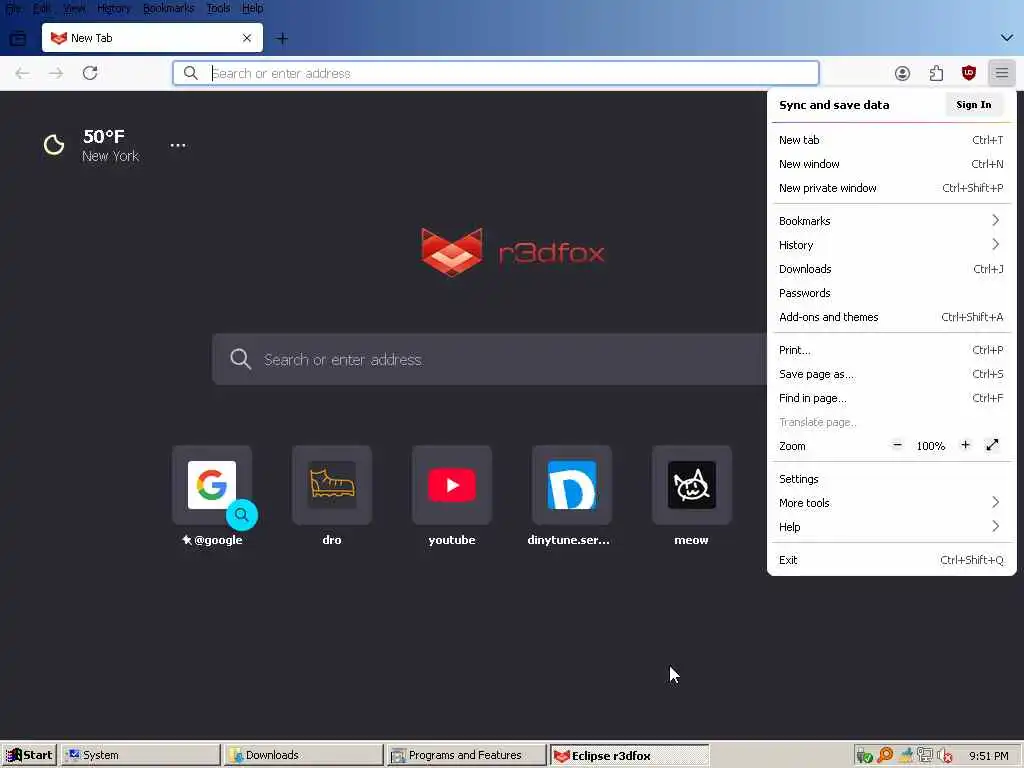Open the list all tabs chevron
1024x768 pixels.
click(x=1006, y=38)
